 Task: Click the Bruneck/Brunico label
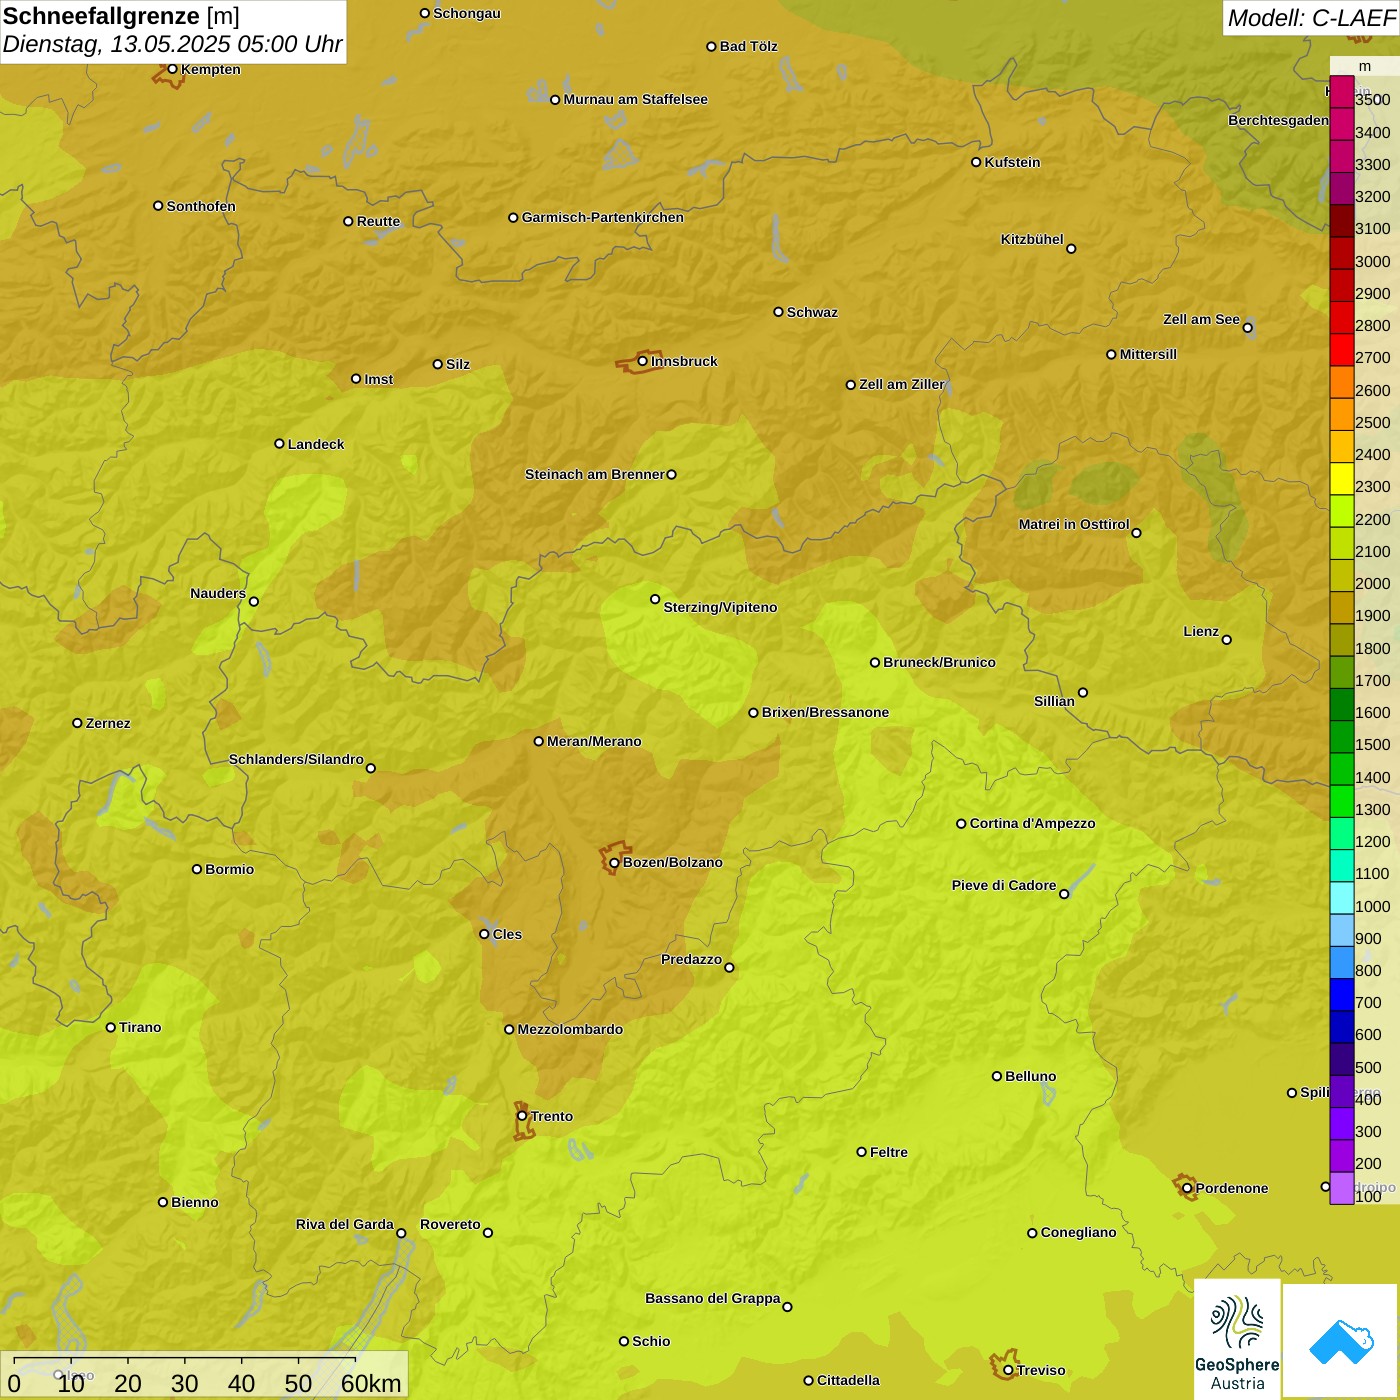939,662
